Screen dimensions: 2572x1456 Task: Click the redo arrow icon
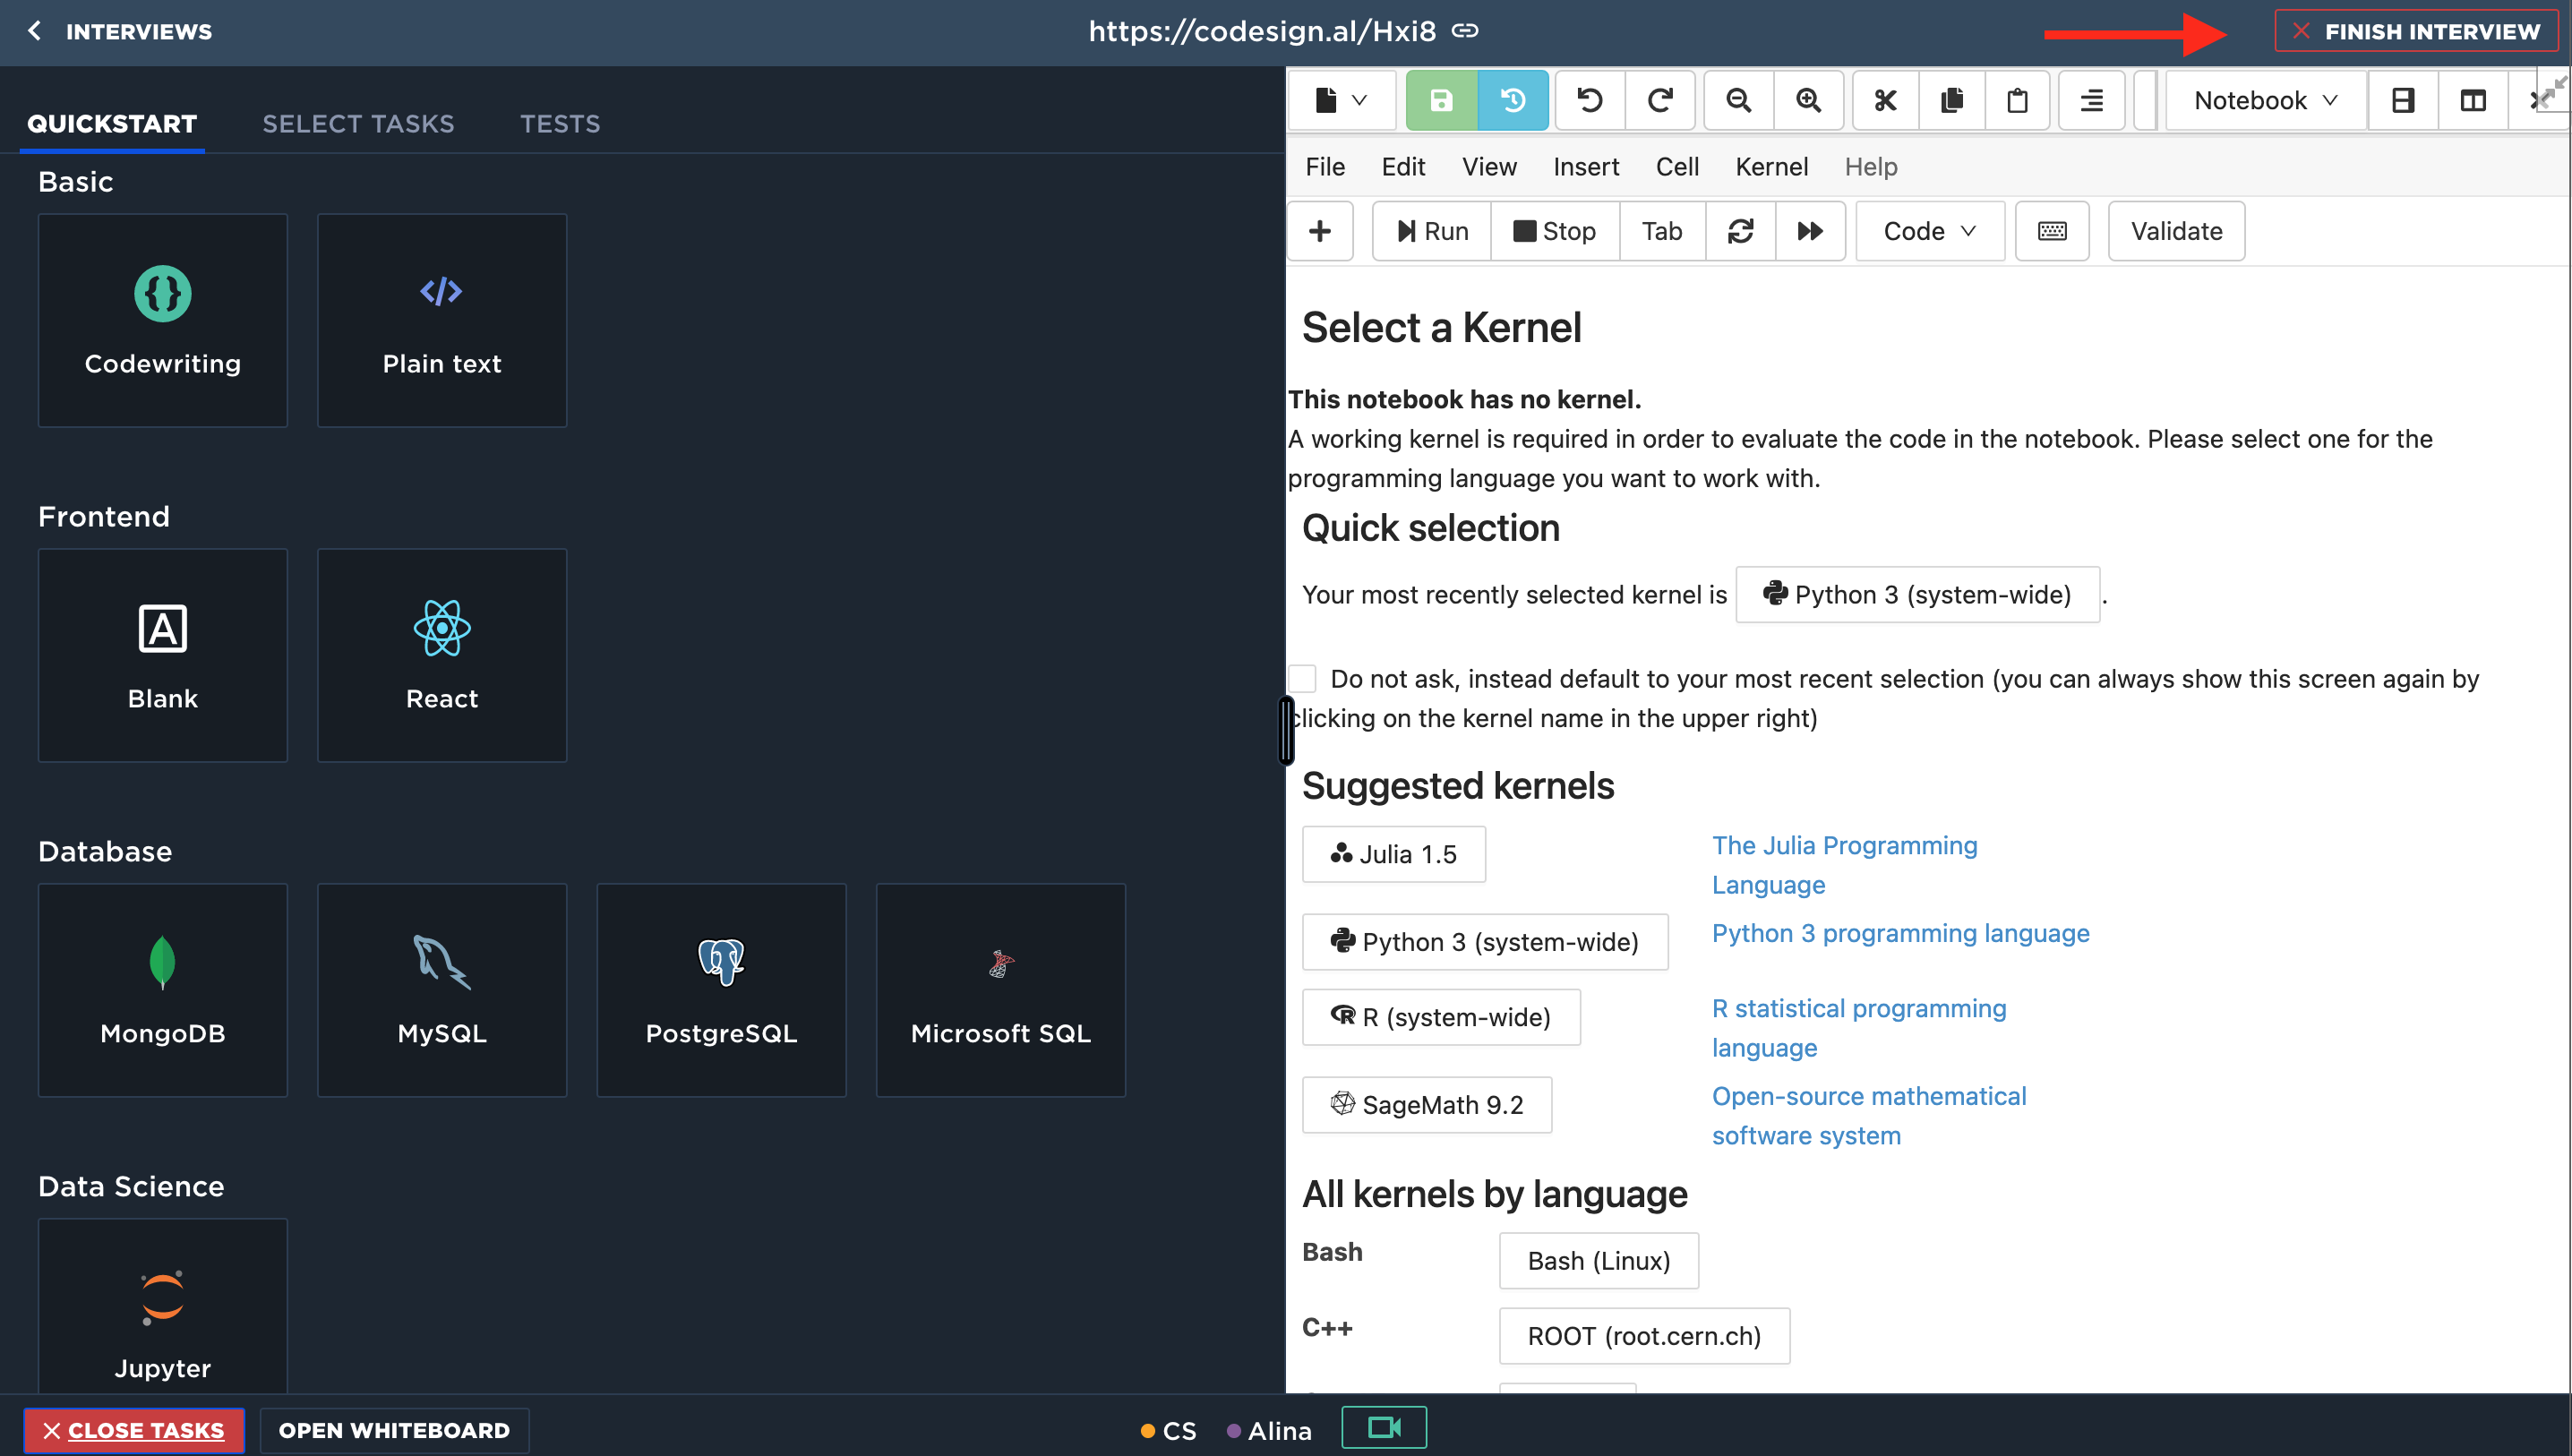click(x=1660, y=100)
